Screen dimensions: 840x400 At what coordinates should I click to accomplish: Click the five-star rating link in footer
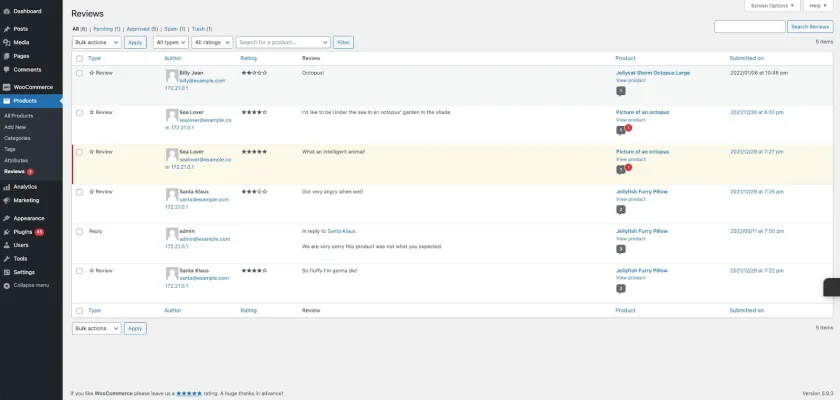pyautogui.click(x=189, y=393)
